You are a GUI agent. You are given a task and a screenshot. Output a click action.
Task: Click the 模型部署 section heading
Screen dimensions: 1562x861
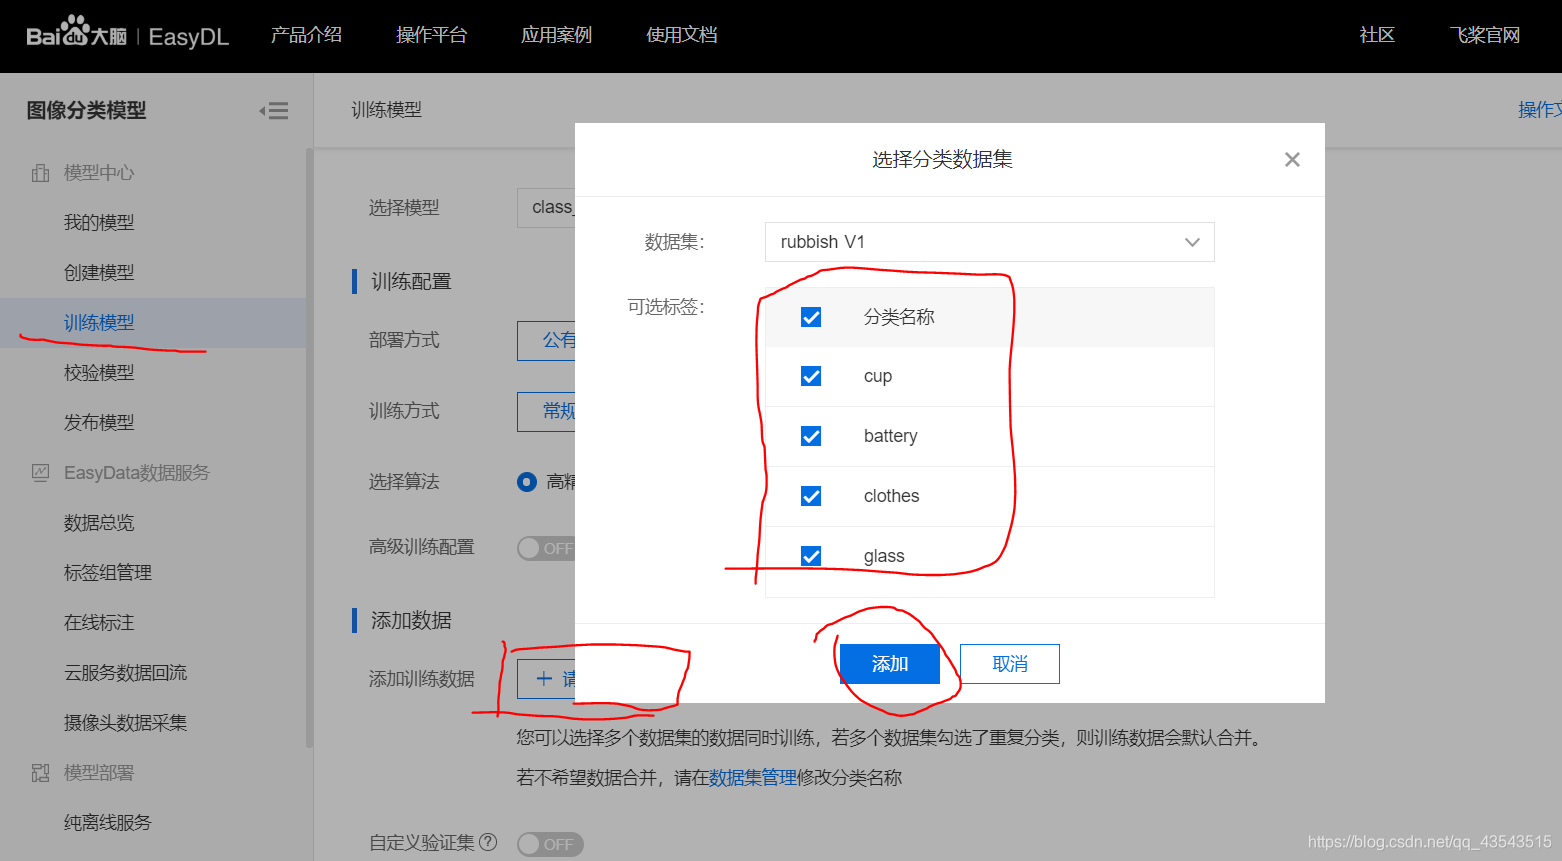(99, 773)
